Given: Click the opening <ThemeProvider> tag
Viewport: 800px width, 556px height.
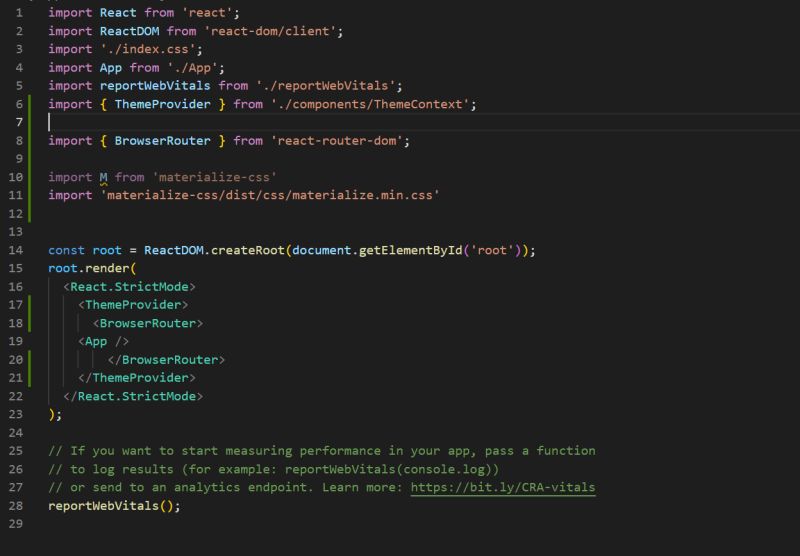Looking at the screenshot, I should 133,305.
